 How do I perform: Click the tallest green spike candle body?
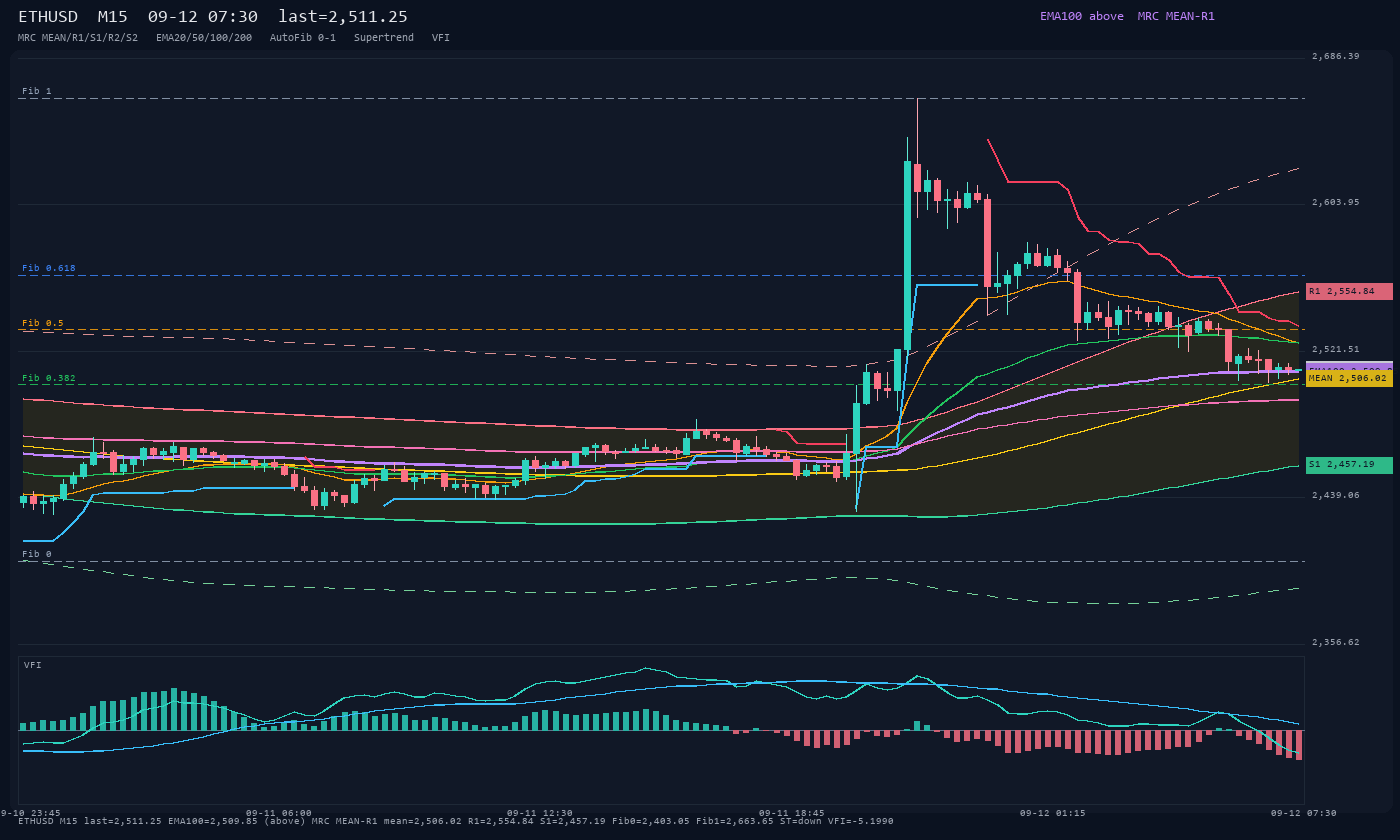(x=908, y=256)
